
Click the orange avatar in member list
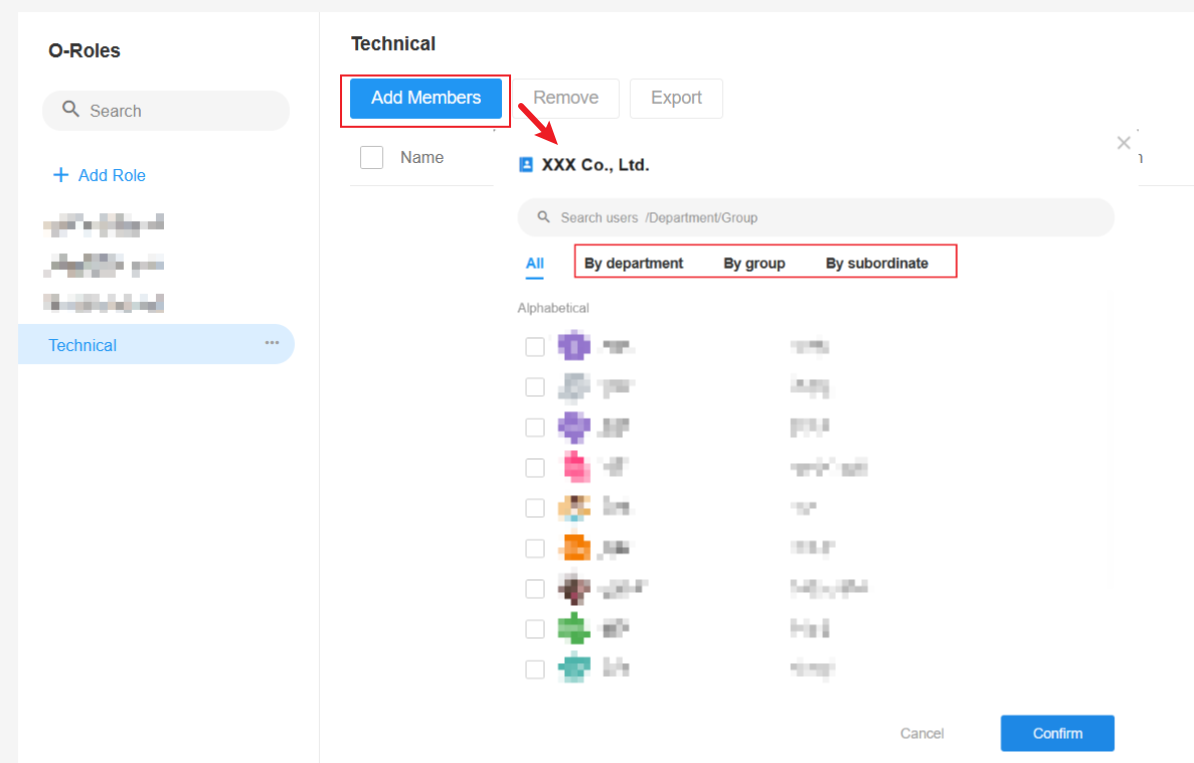[x=574, y=547]
